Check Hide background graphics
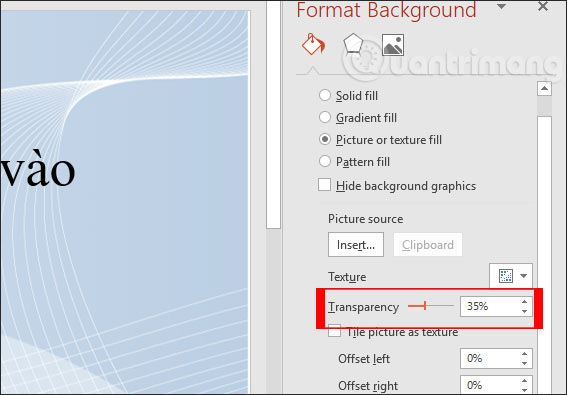This screenshot has height=395, width=567. click(324, 185)
